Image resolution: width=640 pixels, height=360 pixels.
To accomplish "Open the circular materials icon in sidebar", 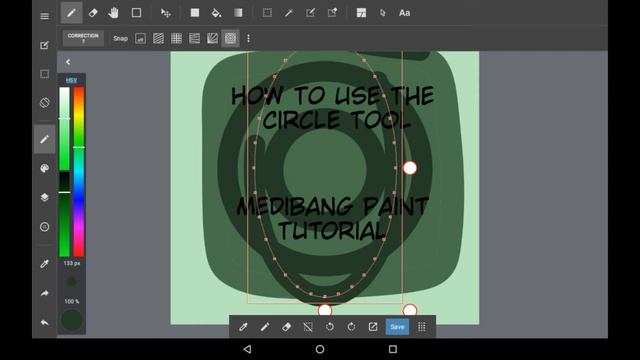I will coord(44,227).
